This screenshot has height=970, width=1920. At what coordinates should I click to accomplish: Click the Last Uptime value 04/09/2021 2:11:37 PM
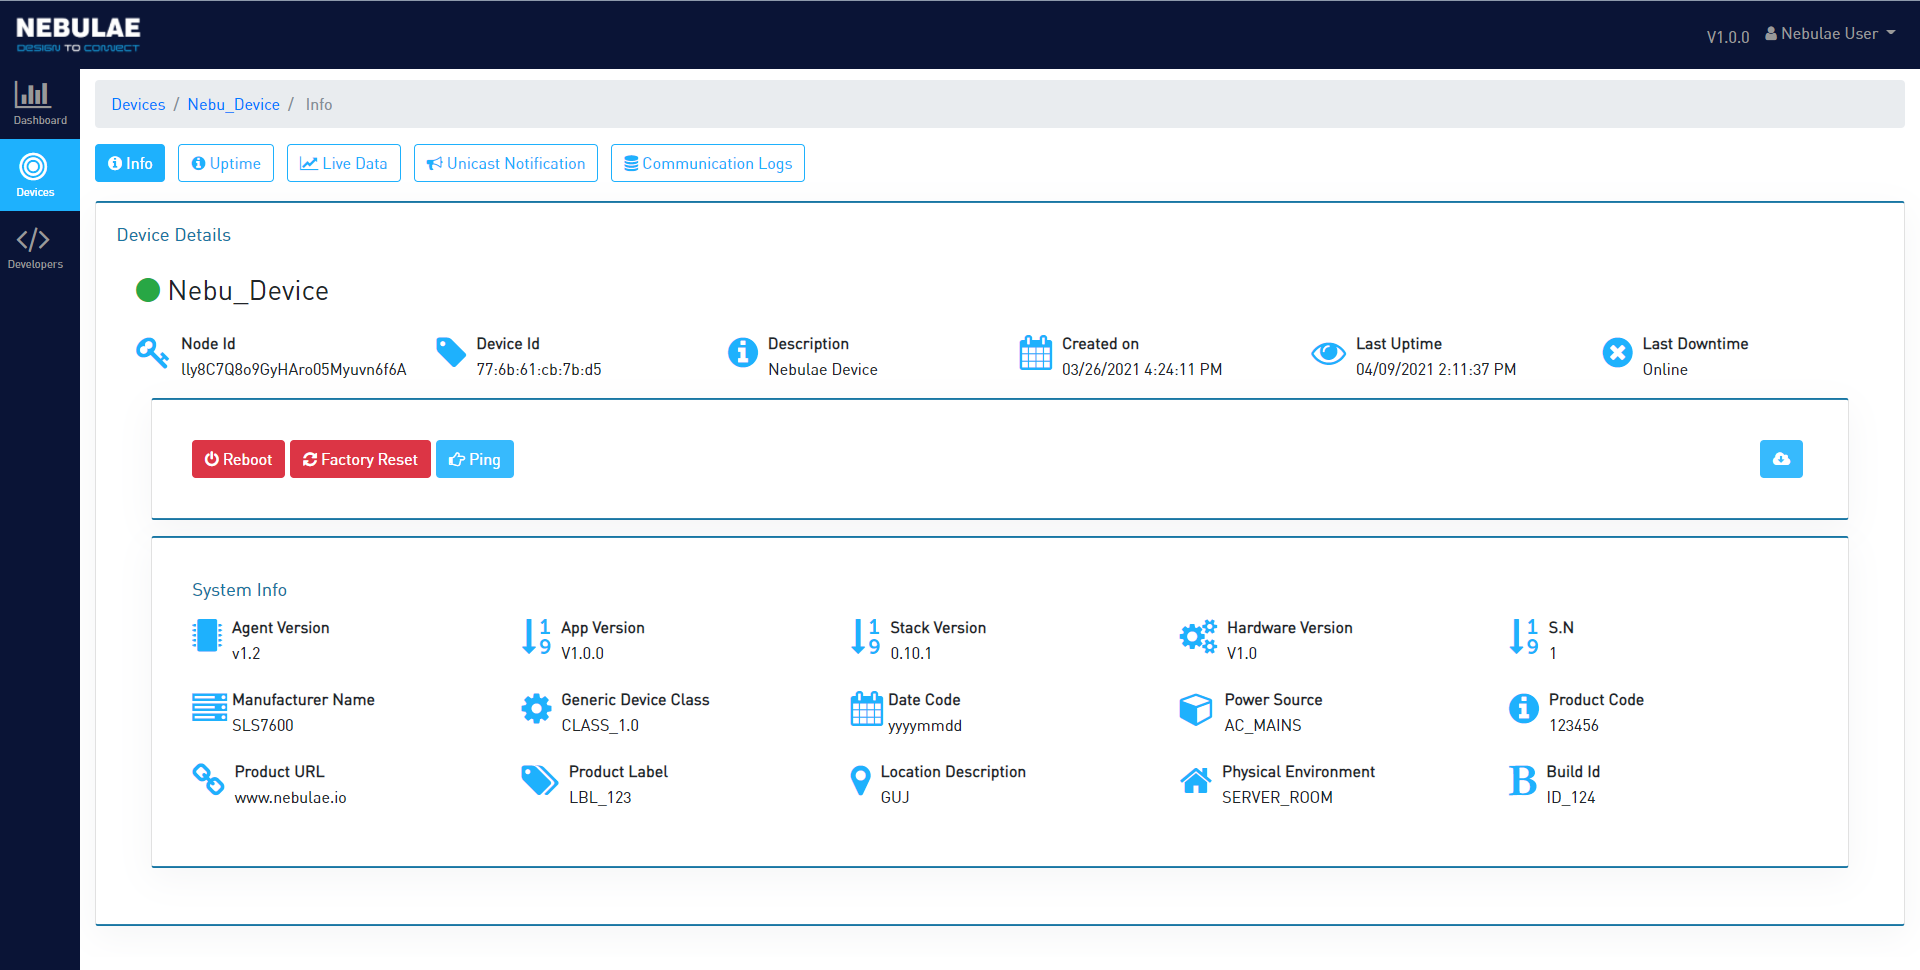pyautogui.click(x=1436, y=369)
